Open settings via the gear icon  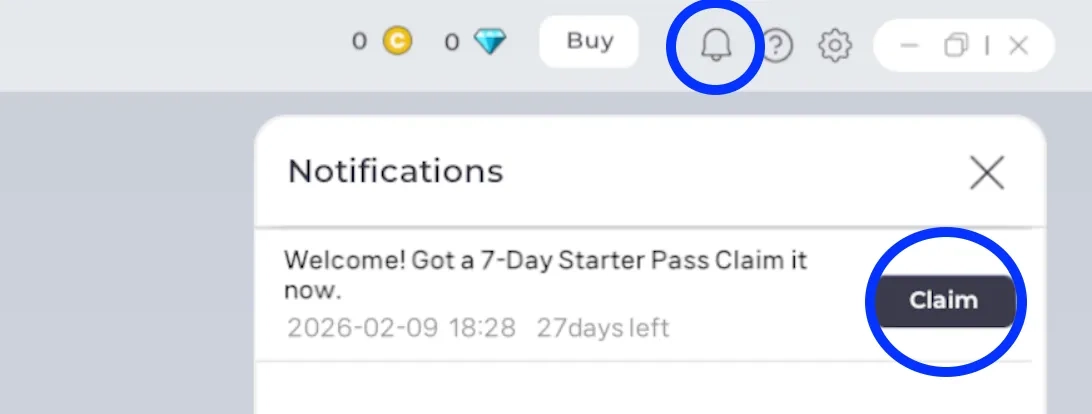tap(834, 45)
